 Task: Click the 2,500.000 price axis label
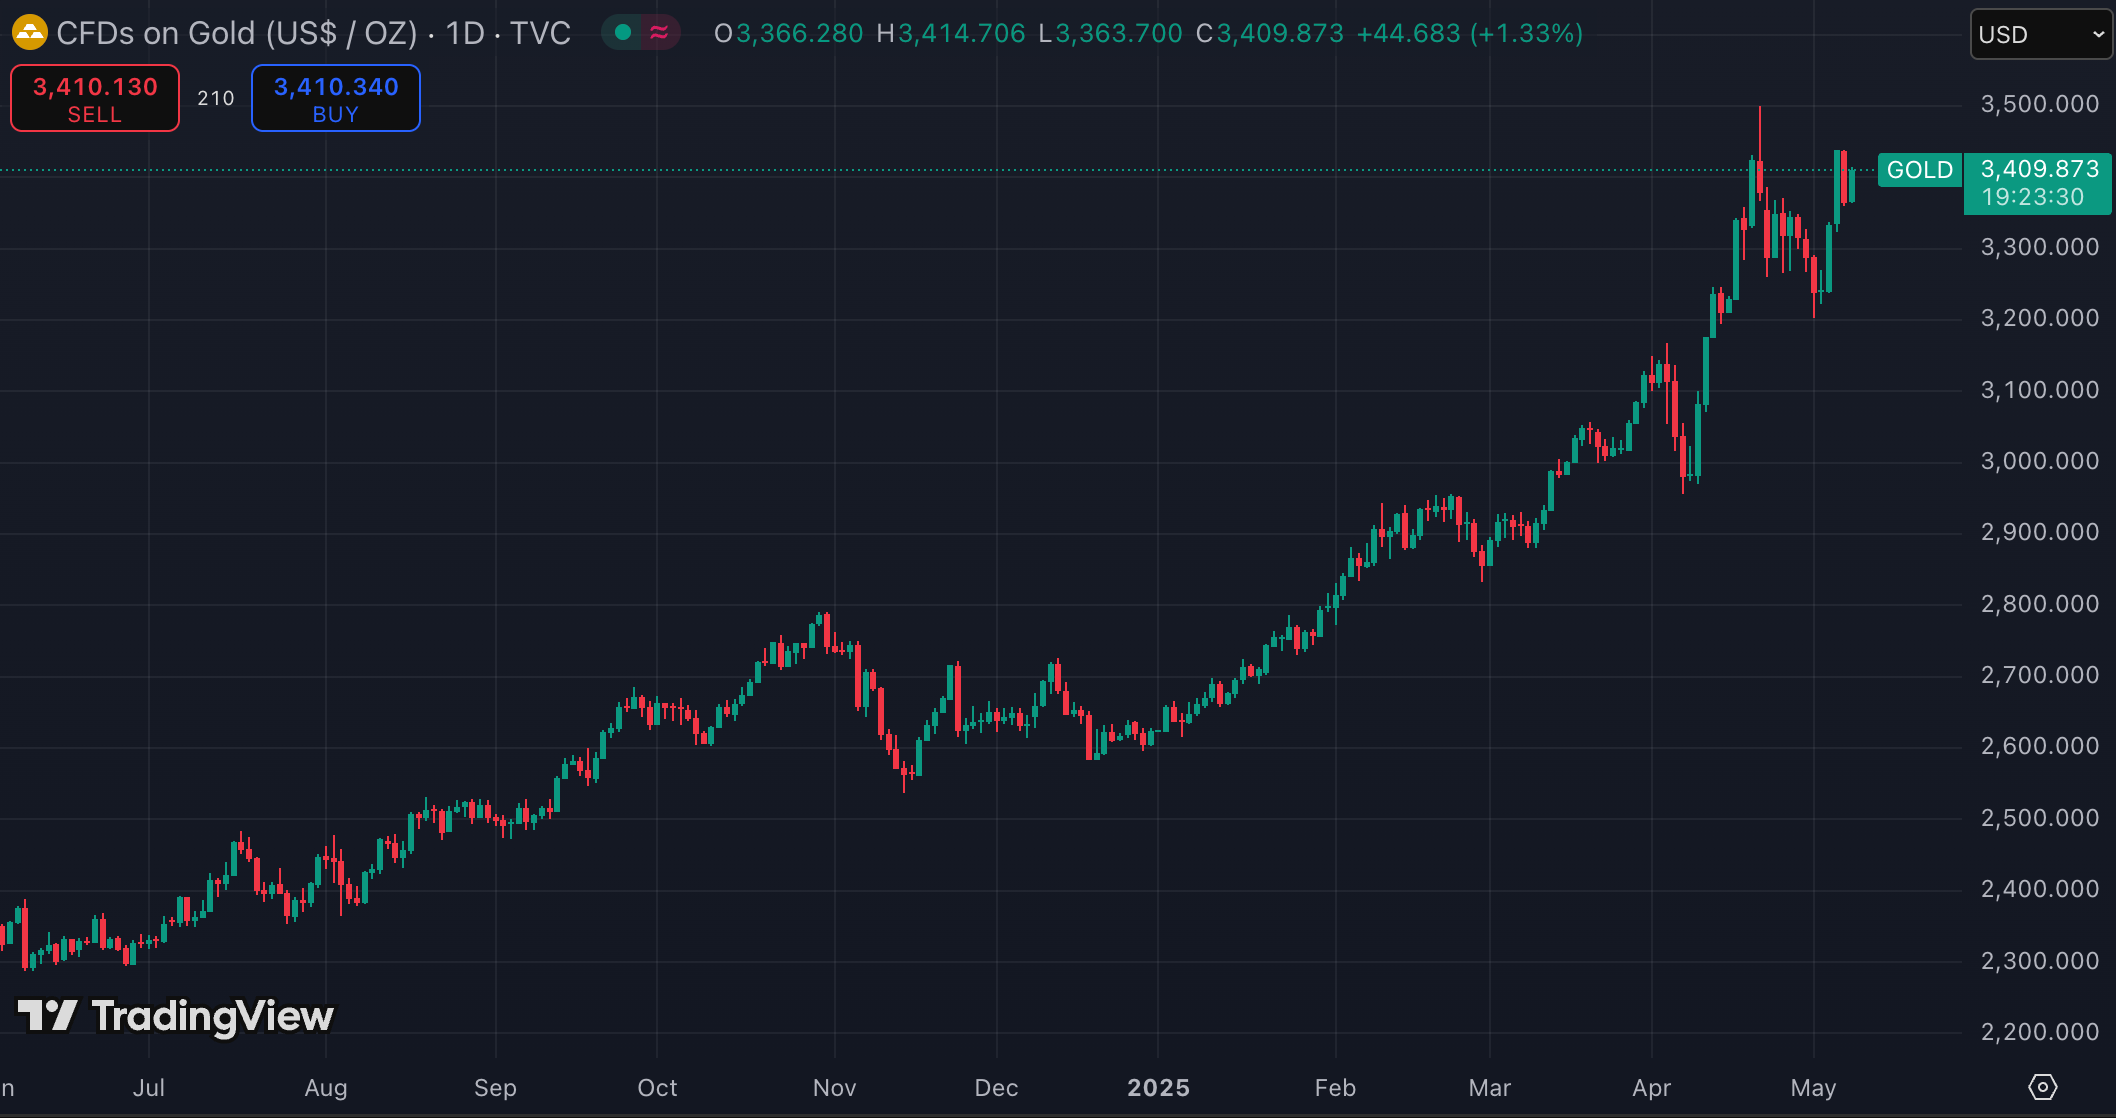pos(2039,818)
